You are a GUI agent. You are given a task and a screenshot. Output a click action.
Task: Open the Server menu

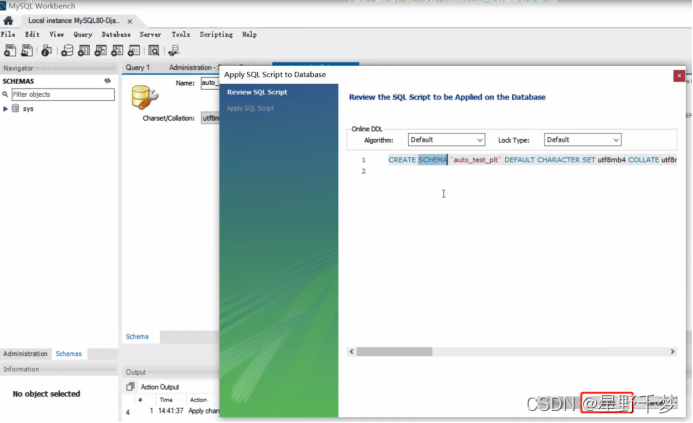coord(150,34)
